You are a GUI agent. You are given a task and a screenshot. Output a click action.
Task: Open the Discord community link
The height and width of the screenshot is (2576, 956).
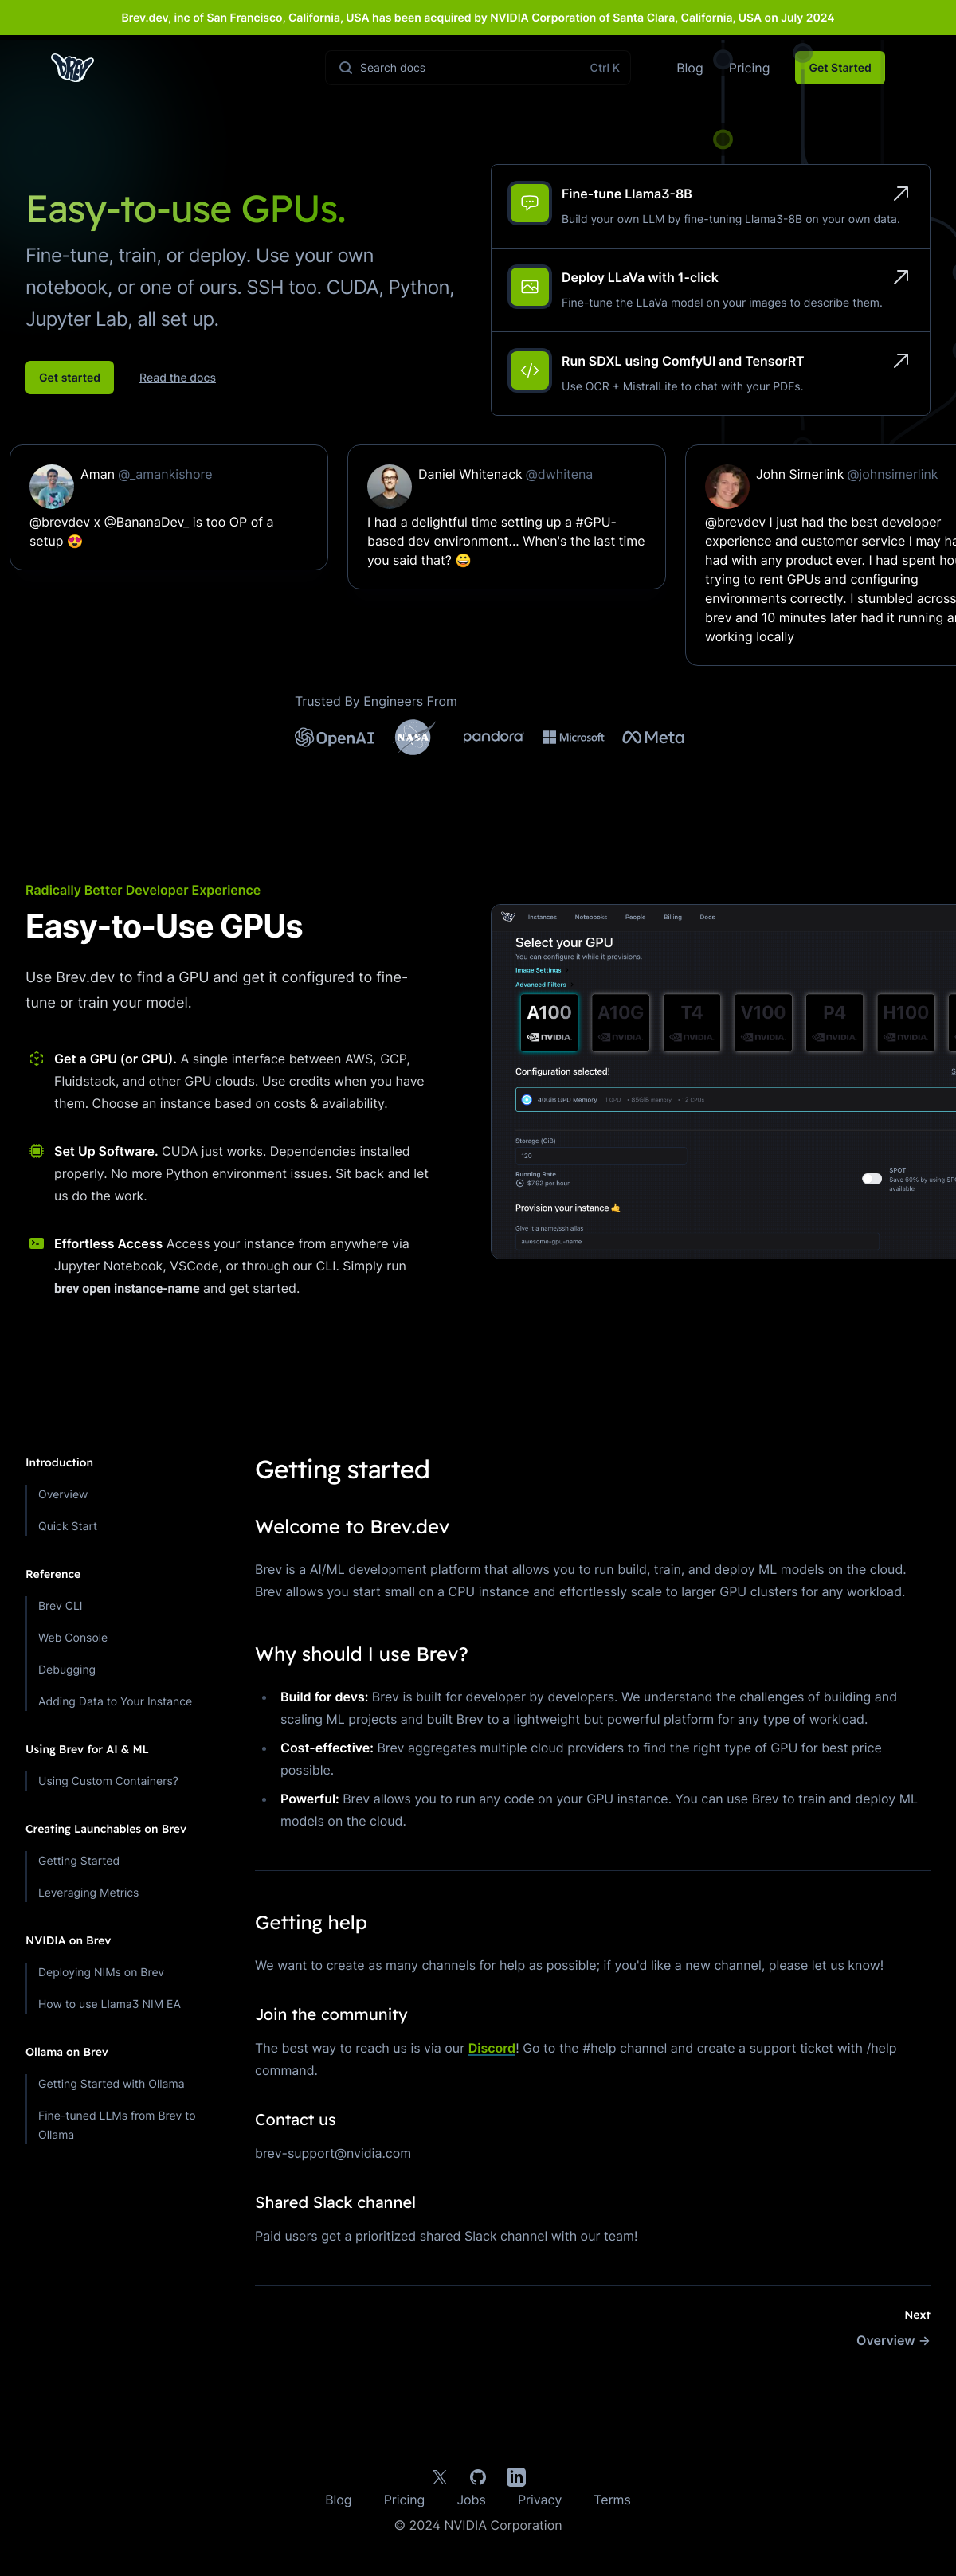click(491, 2048)
